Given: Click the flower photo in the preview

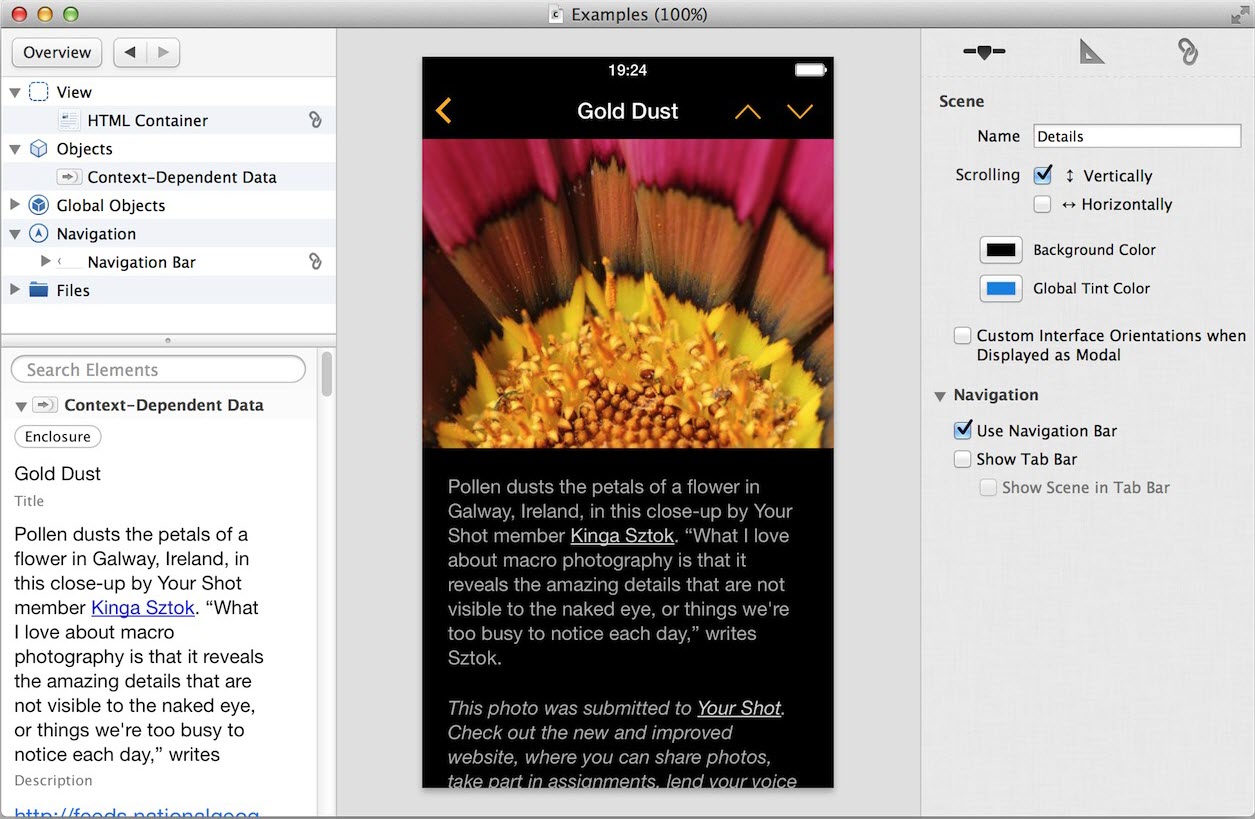Looking at the screenshot, I should 628,293.
